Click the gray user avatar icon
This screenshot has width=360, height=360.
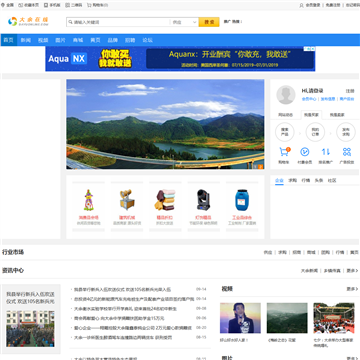tap(286, 95)
